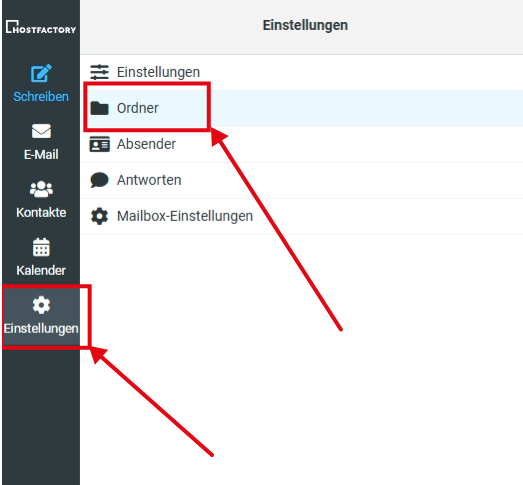Open the E-Mail section label
Screen dimensions: 523x485
point(41,154)
